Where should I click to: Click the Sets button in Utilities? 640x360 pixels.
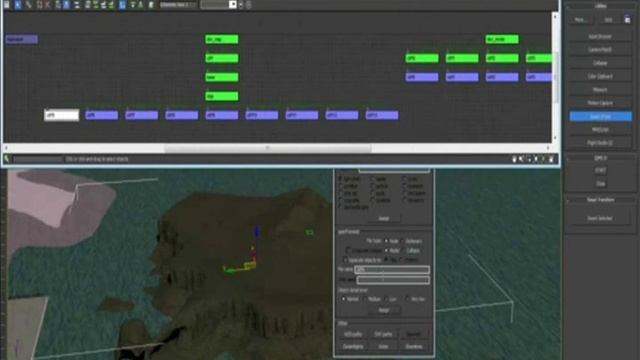tap(609, 20)
